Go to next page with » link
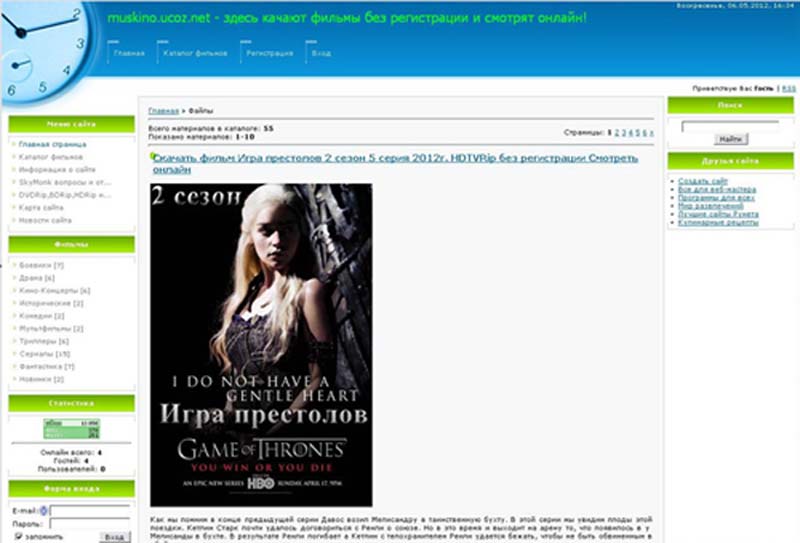The image size is (800, 543). pos(651,133)
